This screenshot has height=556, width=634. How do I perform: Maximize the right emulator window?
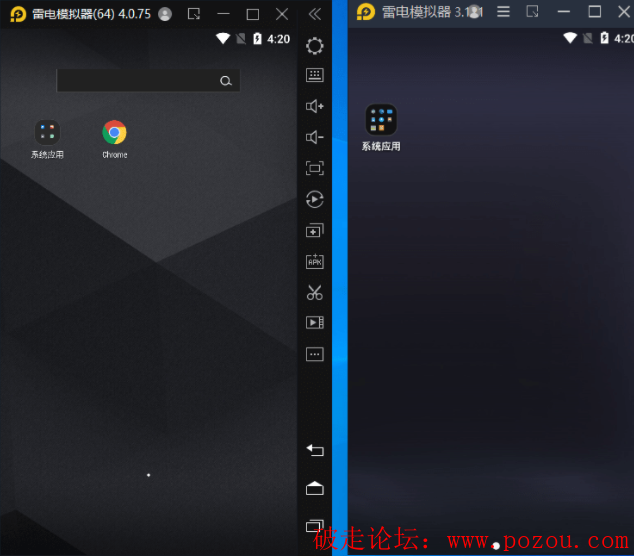click(x=594, y=11)
